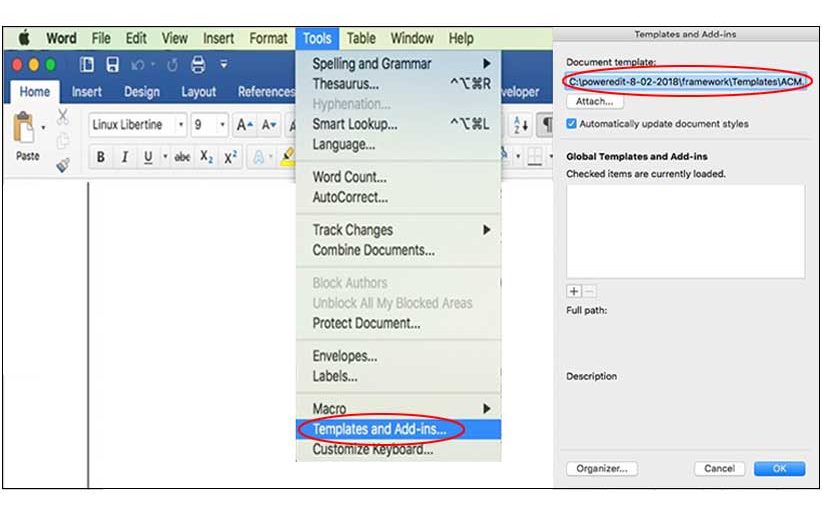This screenshot has height=514, width=822.
Task: Switch to References ribbon tab
Action: [266, 92]
